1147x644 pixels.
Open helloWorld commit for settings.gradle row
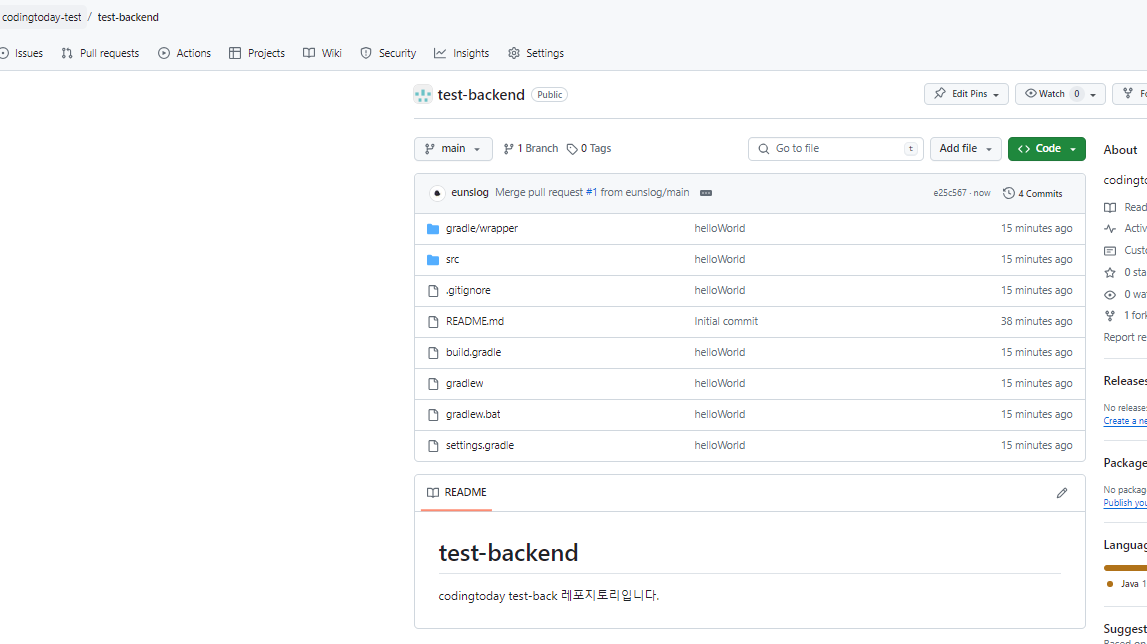[720, 445]
